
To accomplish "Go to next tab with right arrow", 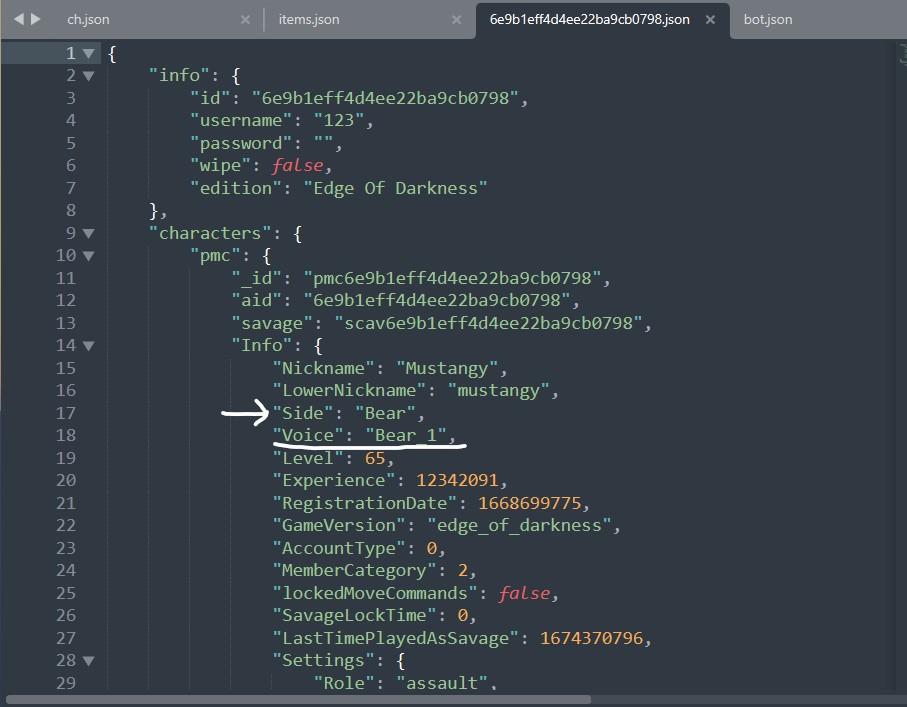I will [36, 19].
